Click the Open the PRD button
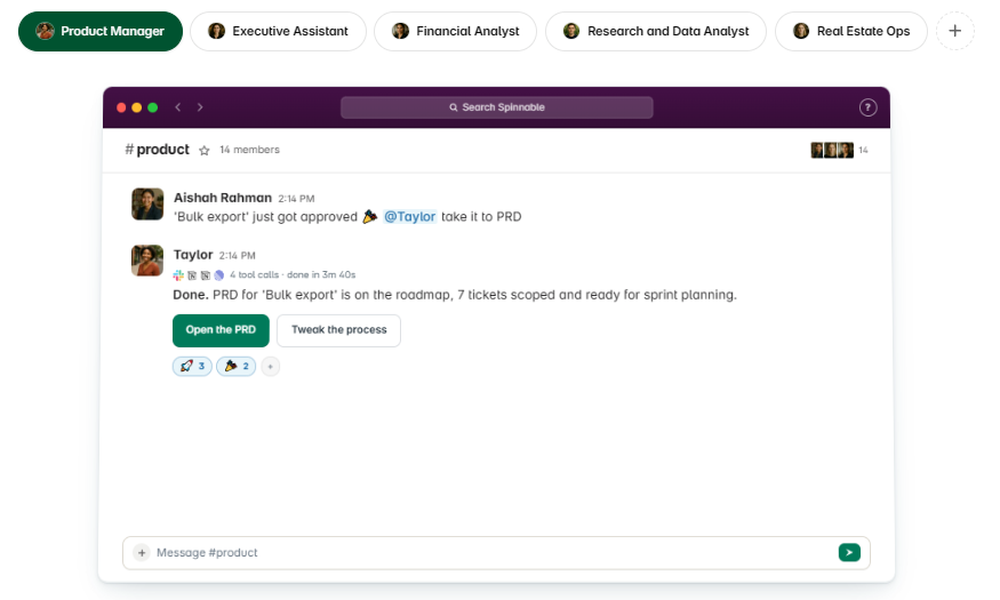This screenshot has width=1000, height=600. 221,330
